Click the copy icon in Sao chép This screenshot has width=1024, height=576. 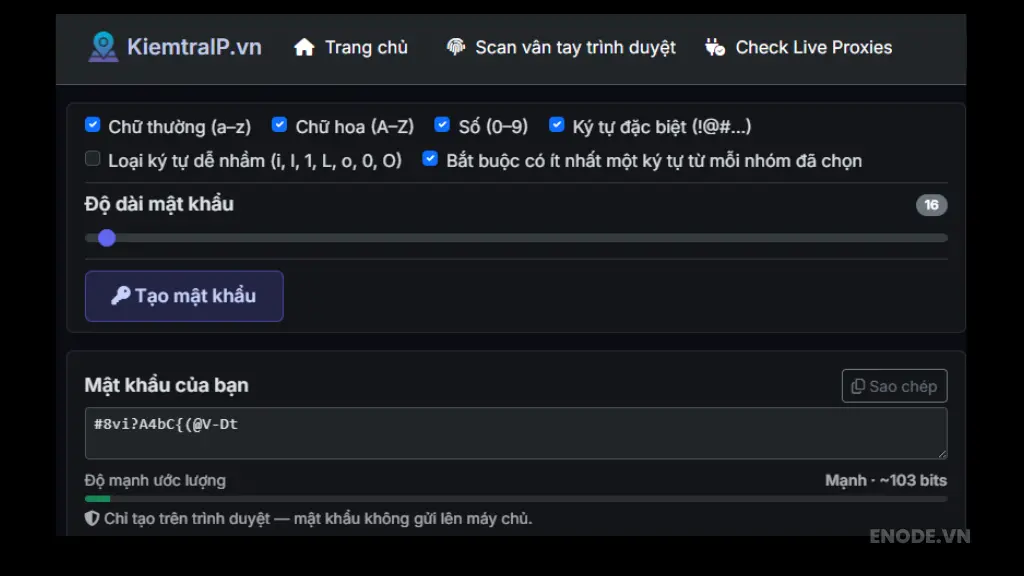coord(858,386)
